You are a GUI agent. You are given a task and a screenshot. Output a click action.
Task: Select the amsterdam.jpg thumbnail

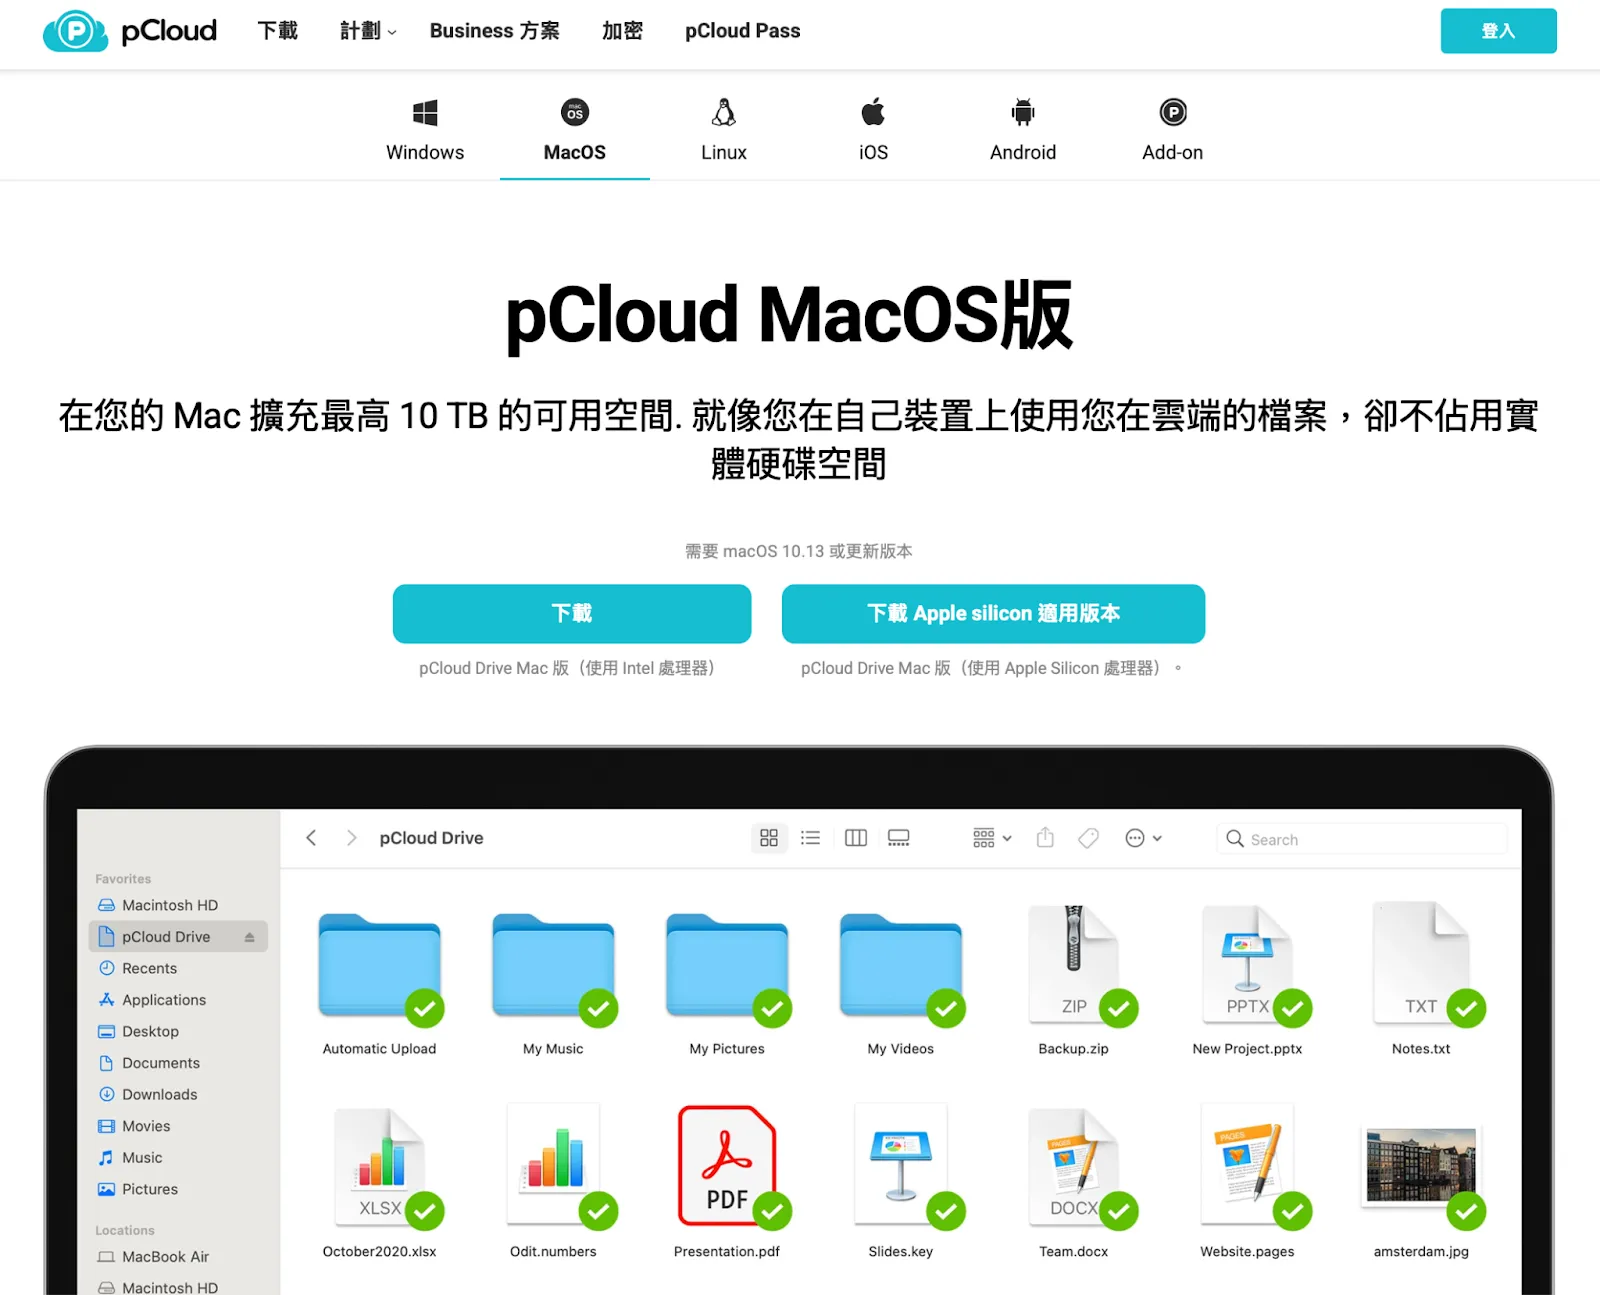click(1421, 1170)
